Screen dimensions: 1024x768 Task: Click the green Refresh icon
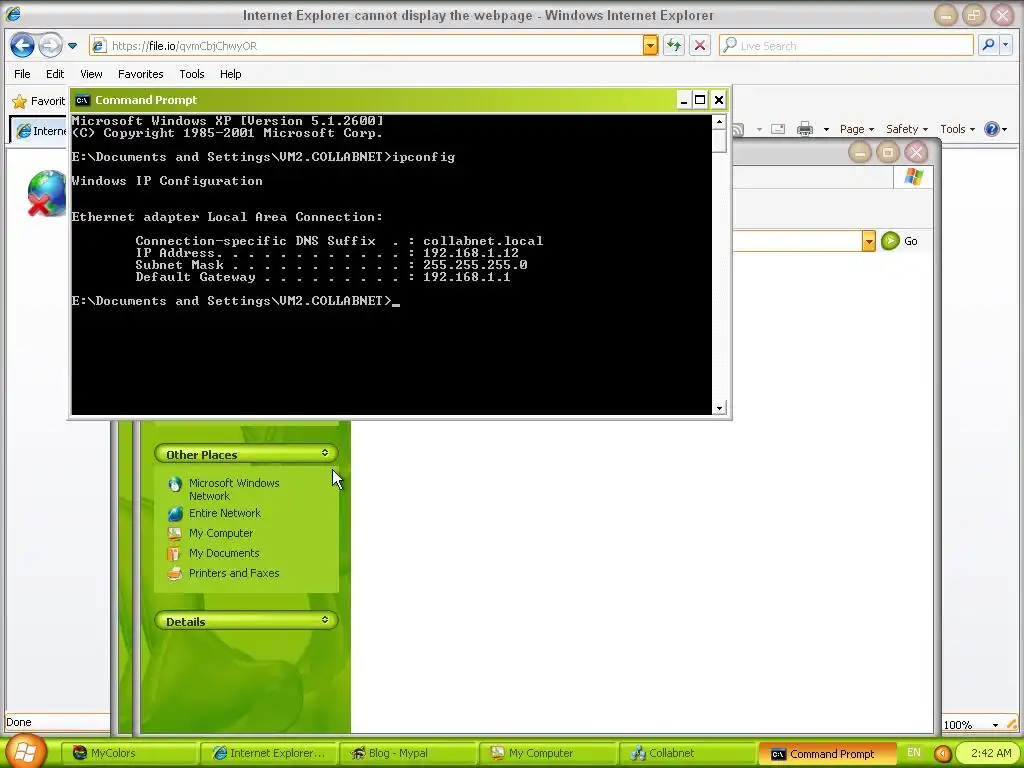click(673, 46)
